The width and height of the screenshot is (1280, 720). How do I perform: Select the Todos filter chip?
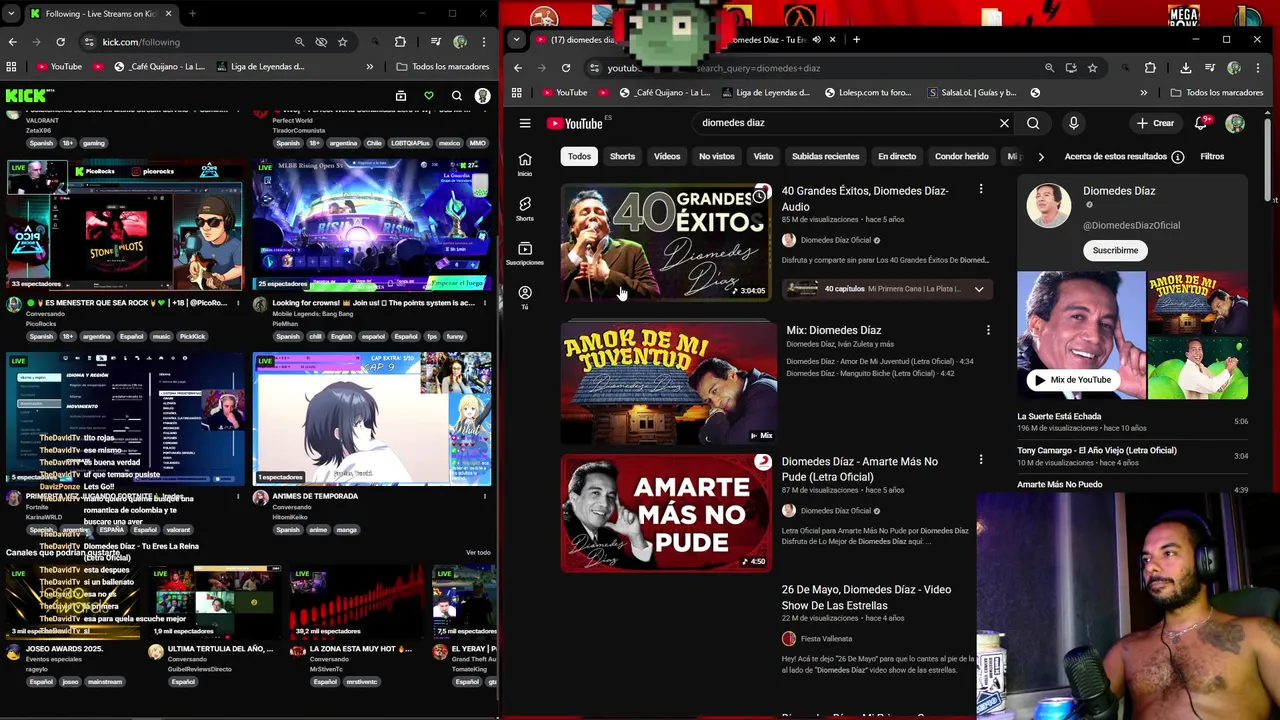click(x=580, y=157)
